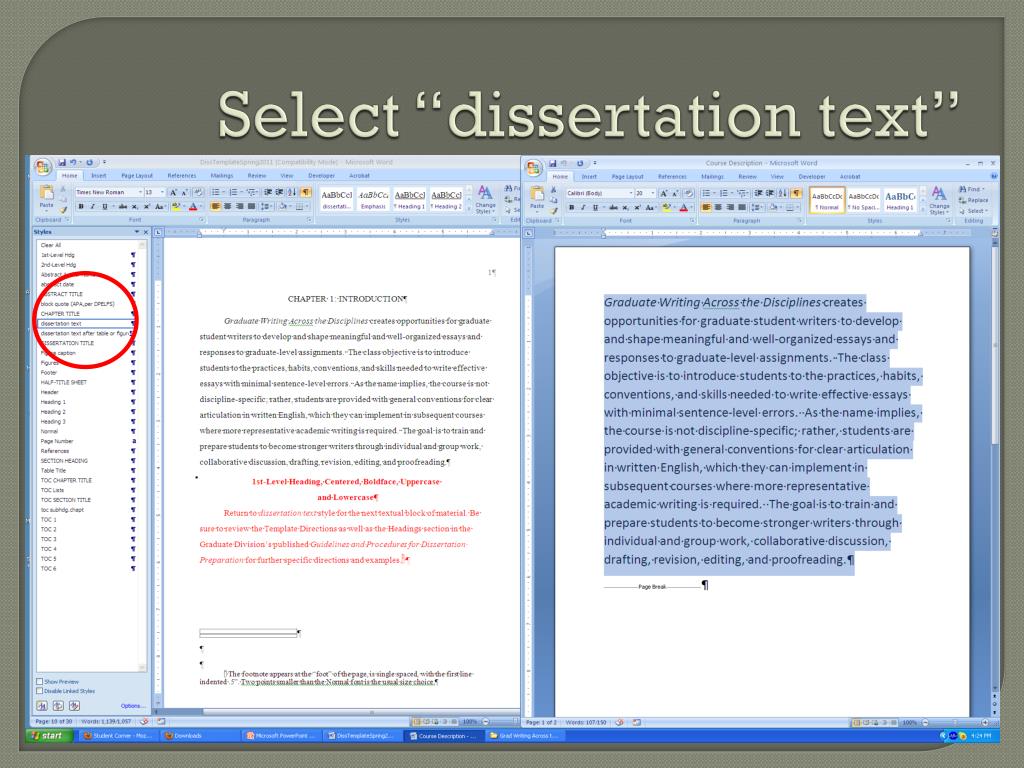
Task: Toggle Italic in the left Word window
Action: (x=92, y=206)
